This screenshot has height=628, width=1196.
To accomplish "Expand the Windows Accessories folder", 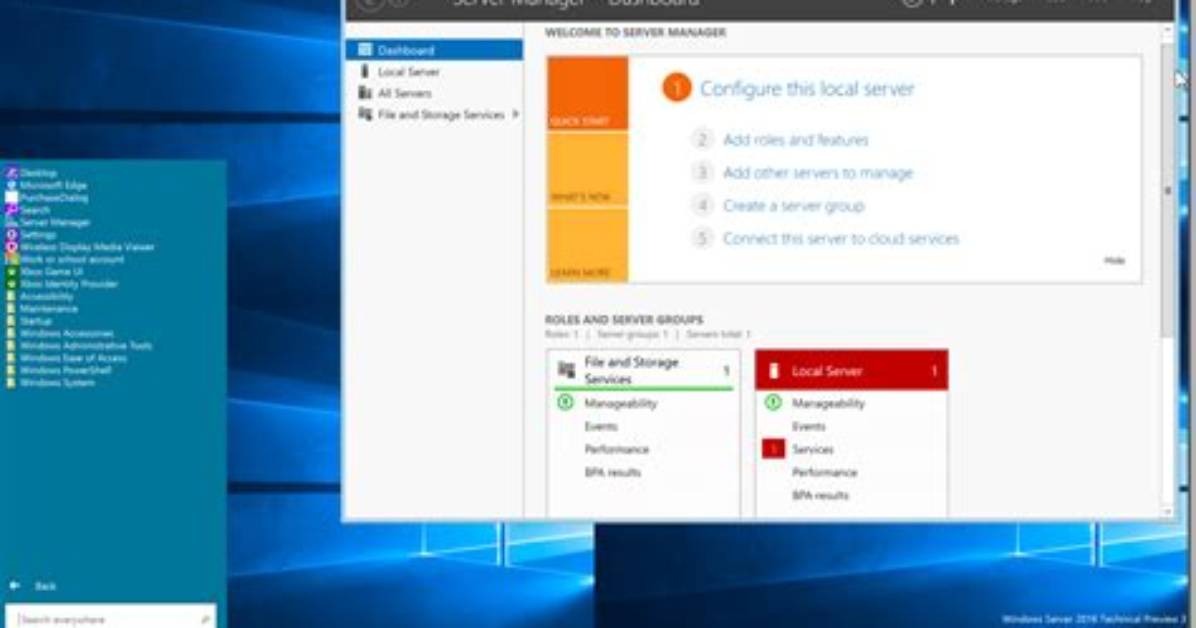I will (x=60, y=333).
